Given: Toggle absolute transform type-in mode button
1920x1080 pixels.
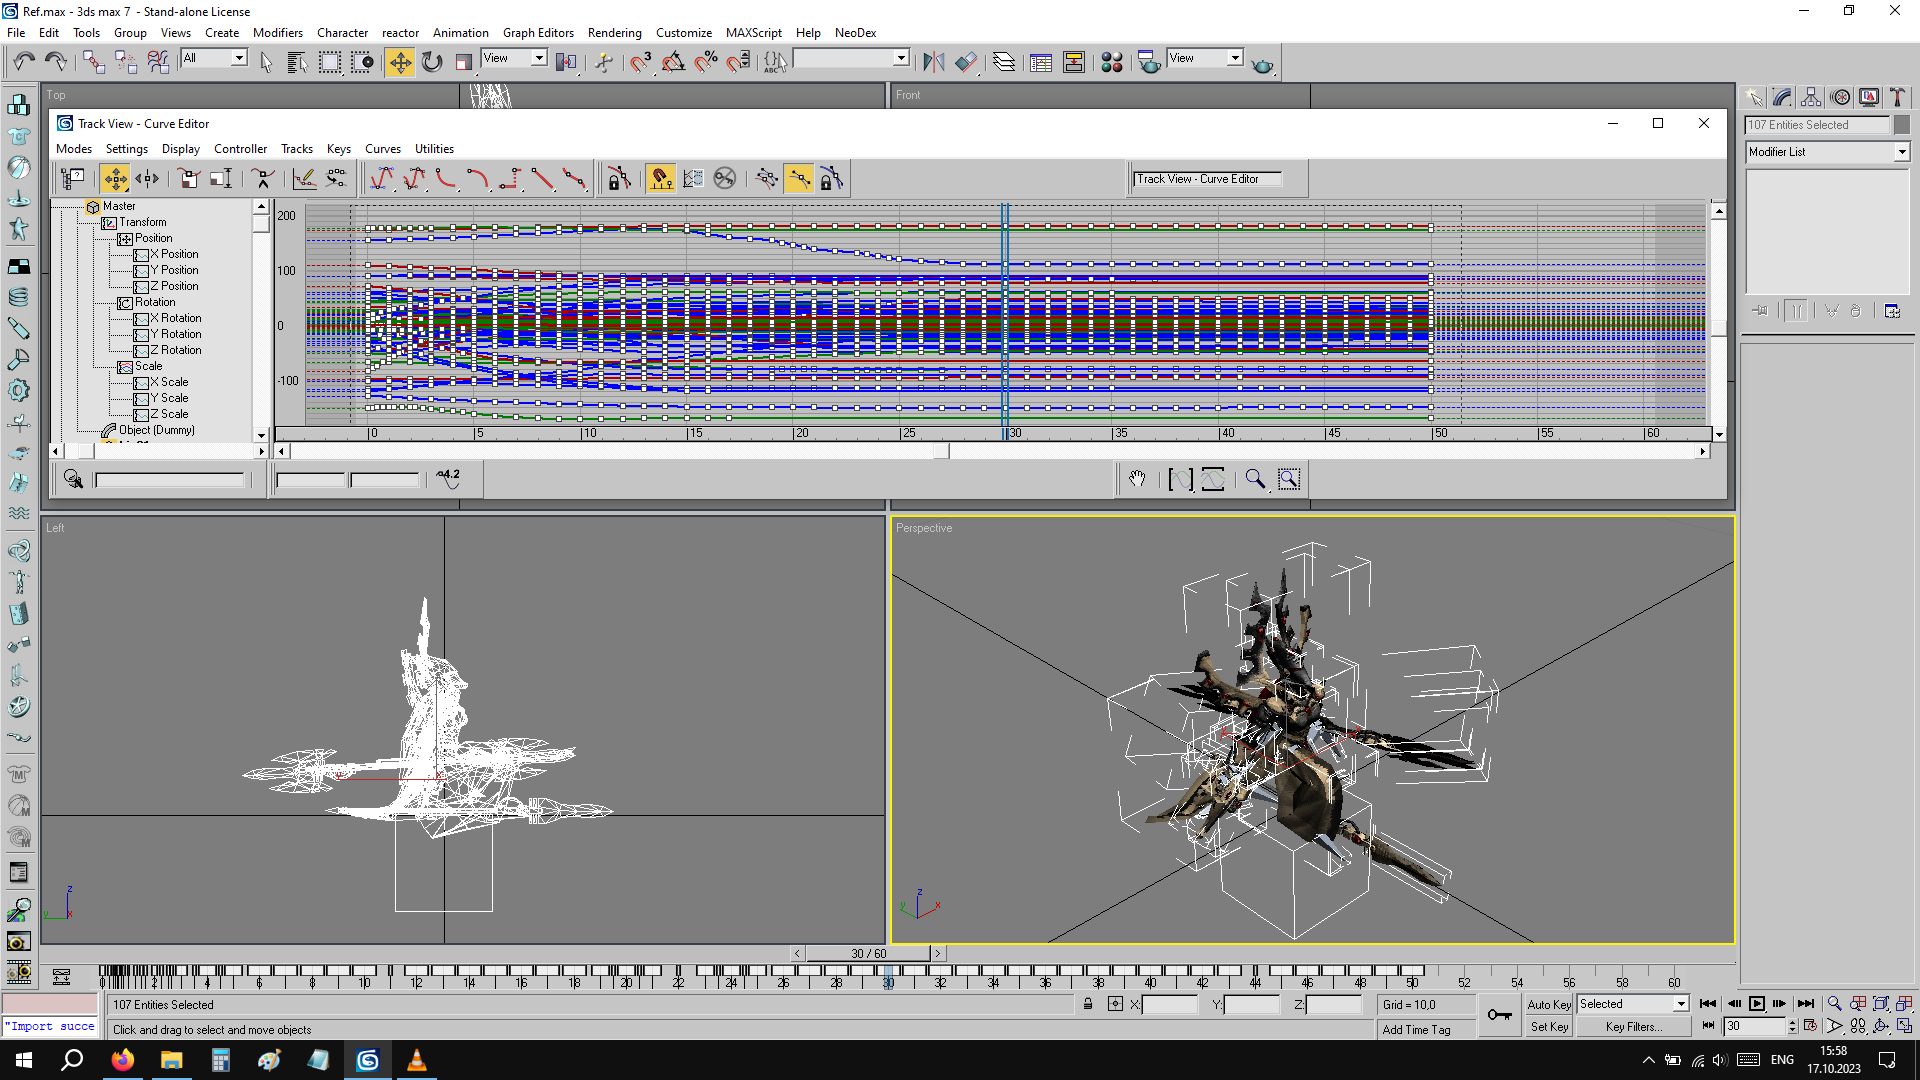Looking at the screenshot, I should [1115, 1004].
